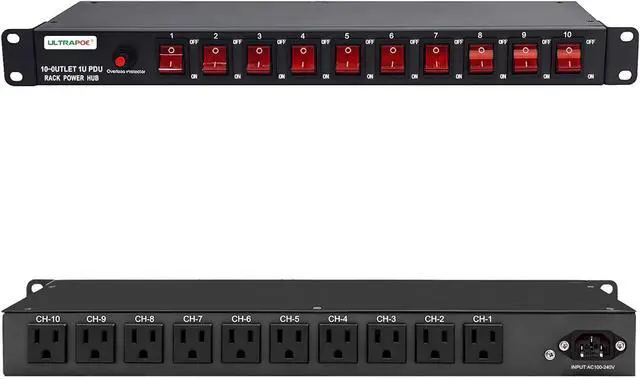This screenshot has width=640, height=379.
Task: Flip rocker switch number 6
Action: [392, 59]
